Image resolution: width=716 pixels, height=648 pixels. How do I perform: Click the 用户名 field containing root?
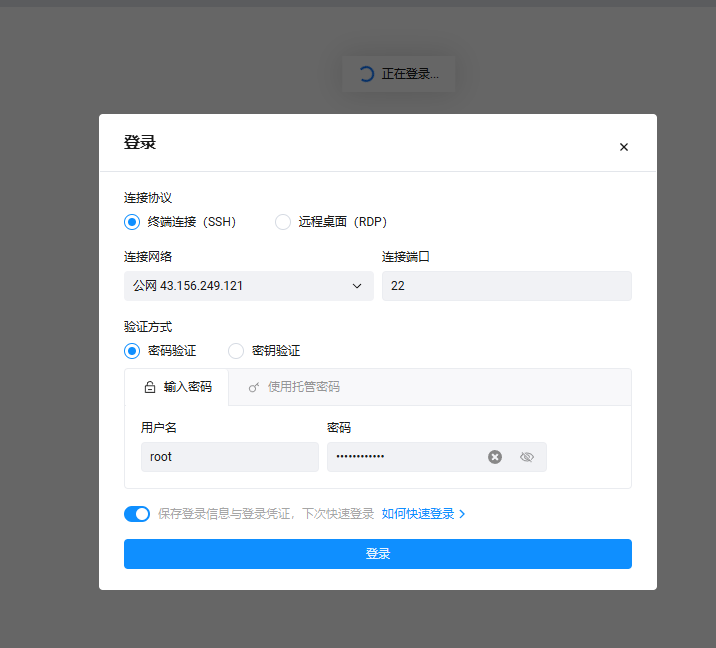tap(230, 457)
